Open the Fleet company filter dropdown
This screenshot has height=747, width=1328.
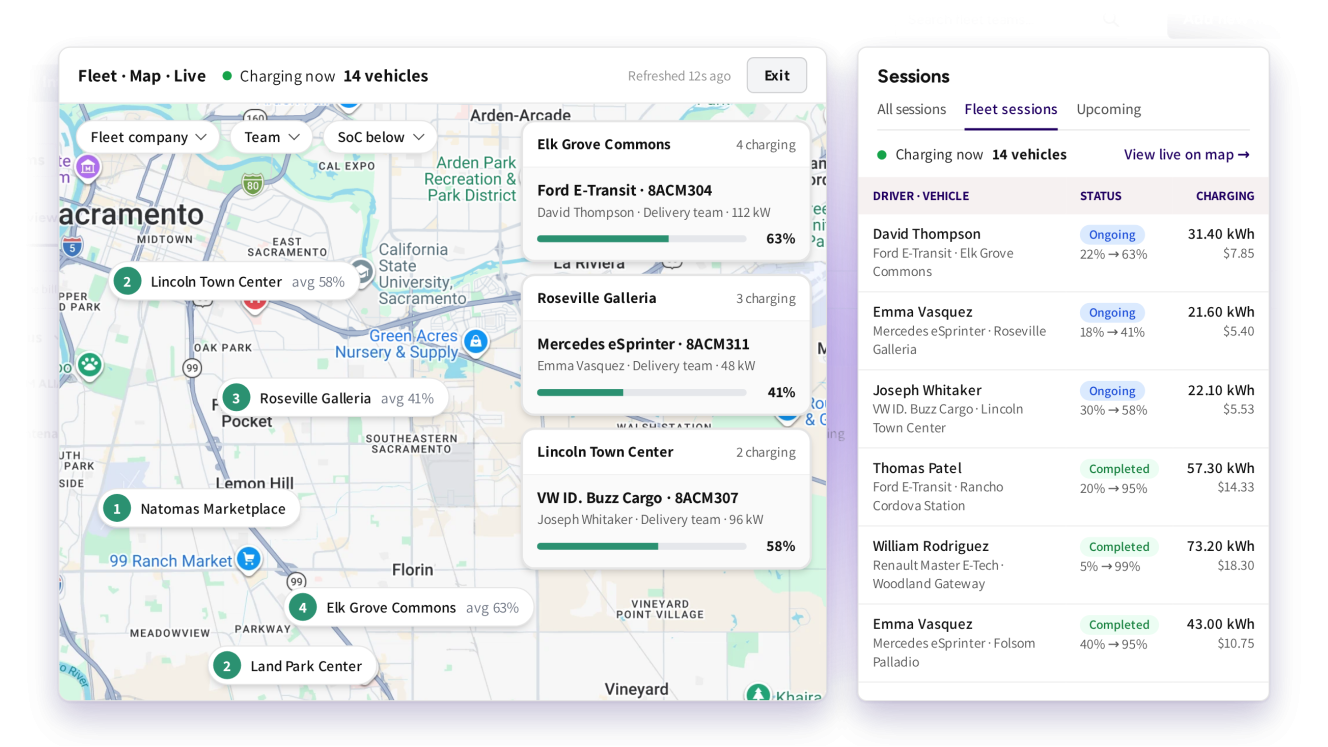[x=148, y=137]
